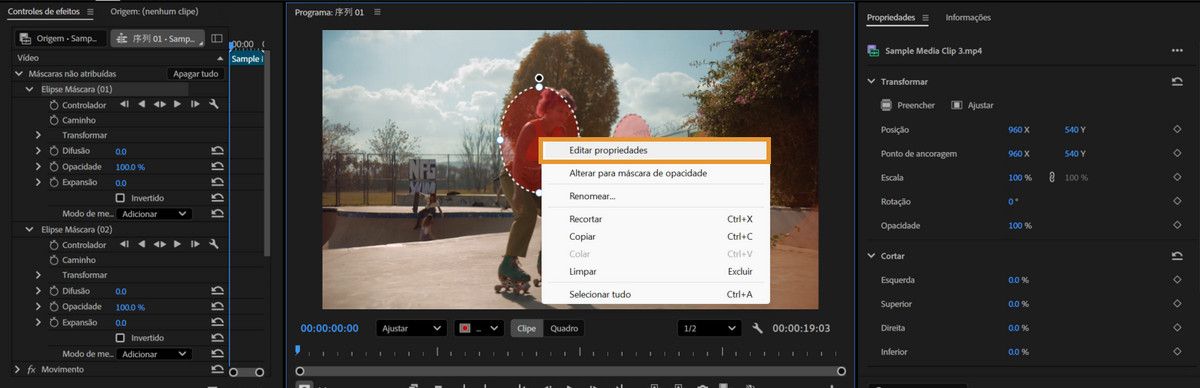Reset the Cortar section in Propriedades
The height and width of the screenshot is (388, 1200).
1177,256
